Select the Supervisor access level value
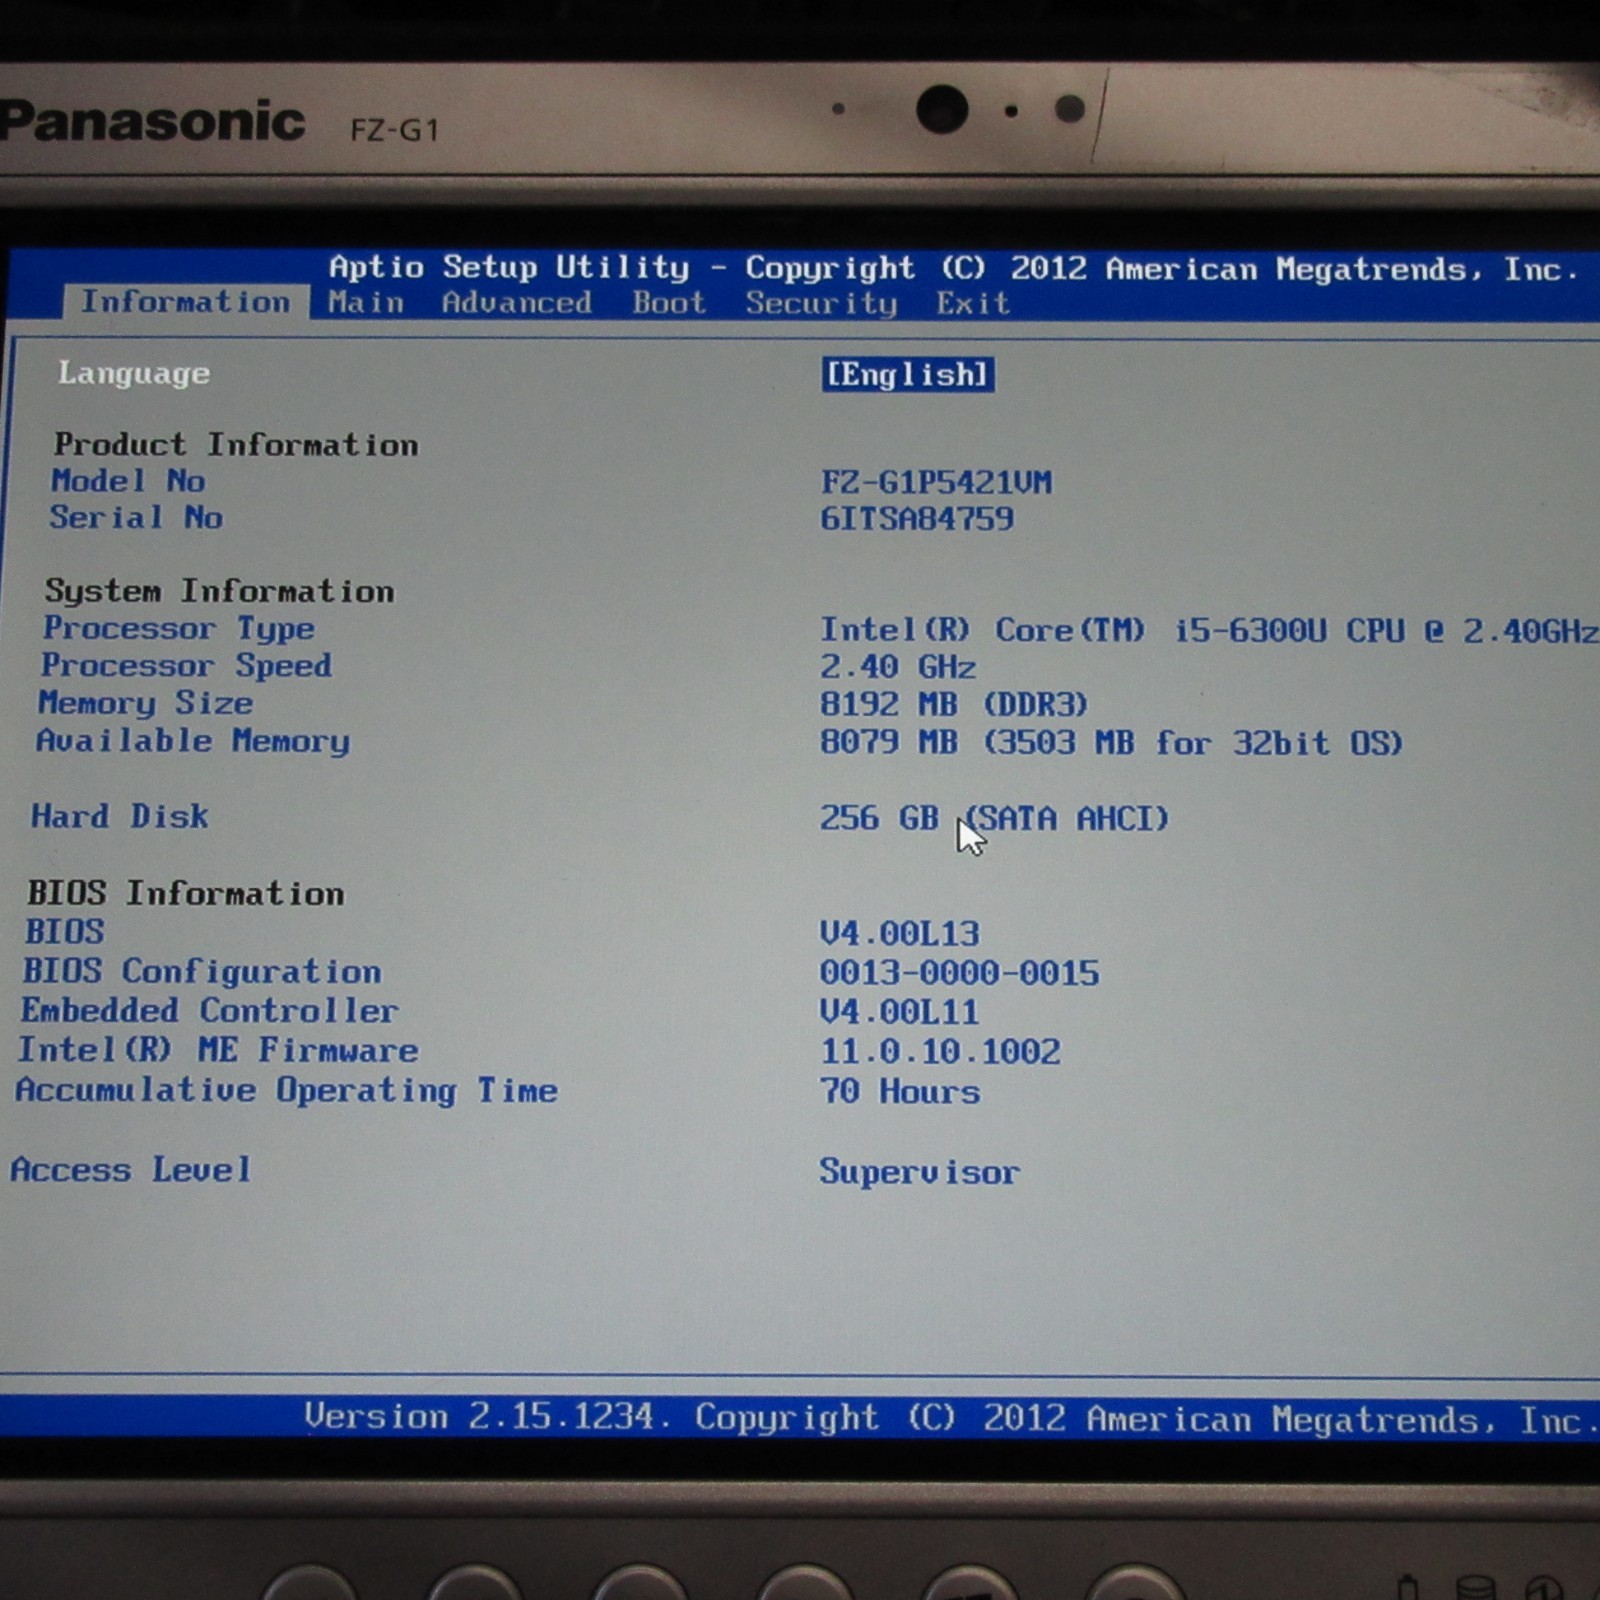This screenshot has width=1600, height=1600. pos(920,1172)
